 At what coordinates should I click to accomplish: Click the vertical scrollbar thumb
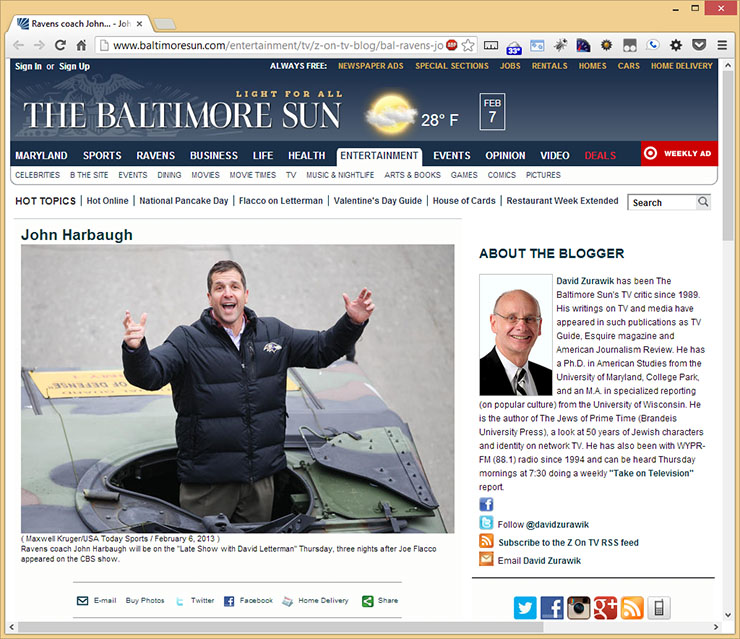[727, 156]
